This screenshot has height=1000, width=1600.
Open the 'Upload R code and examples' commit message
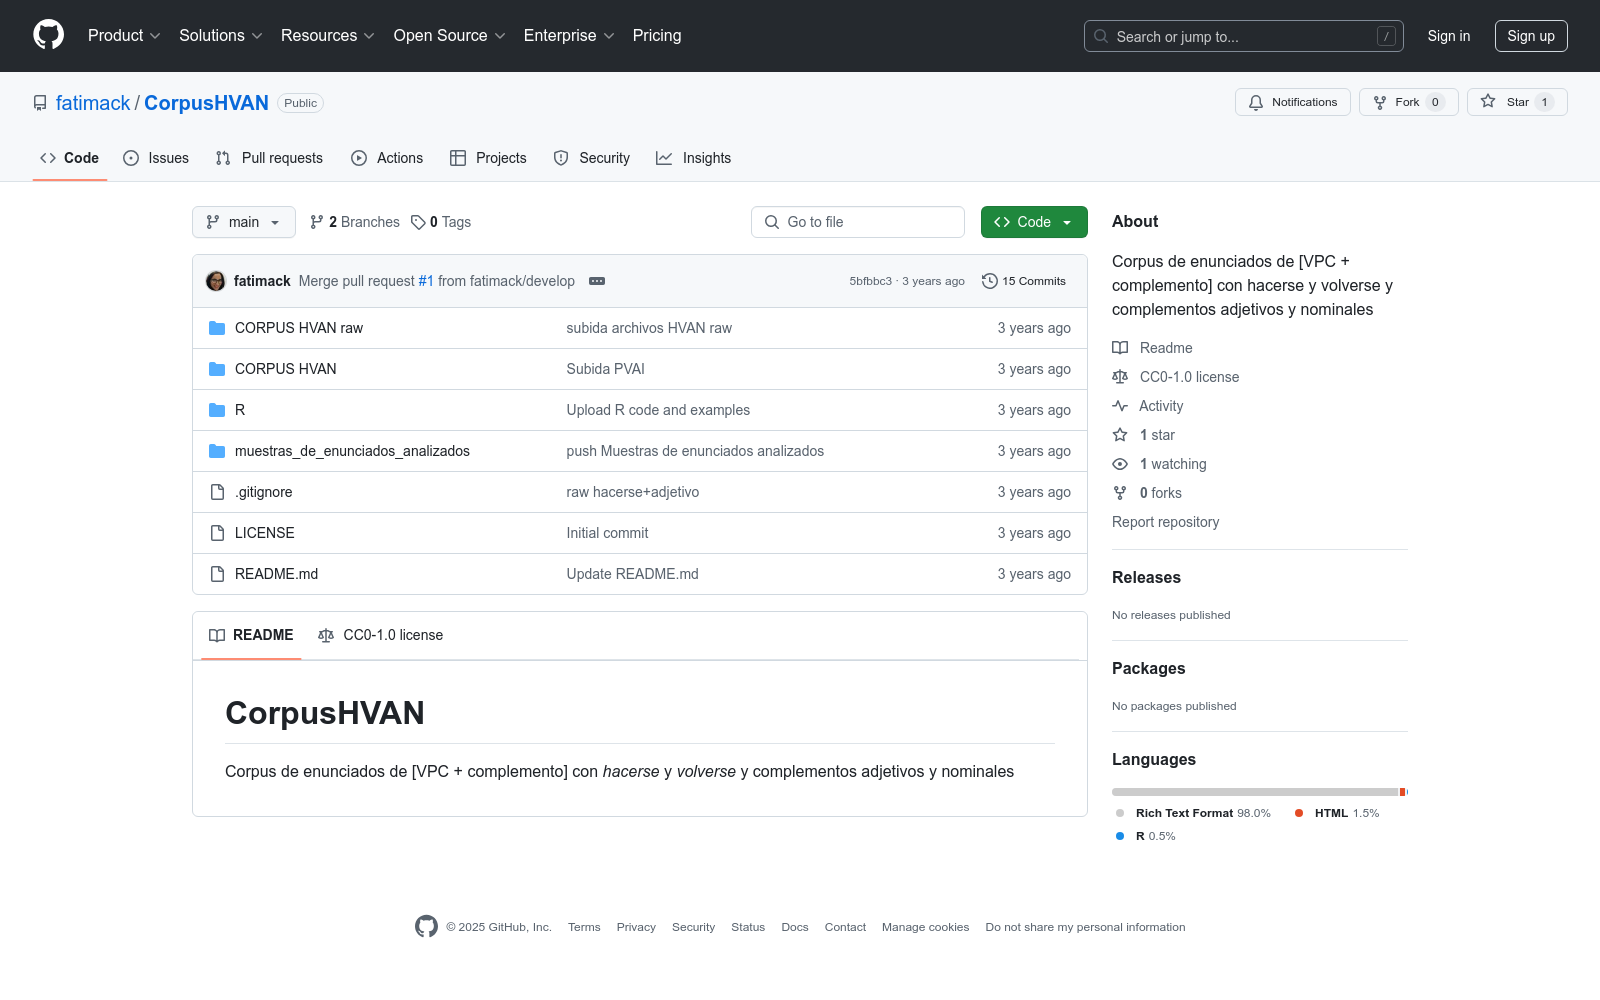658,410
